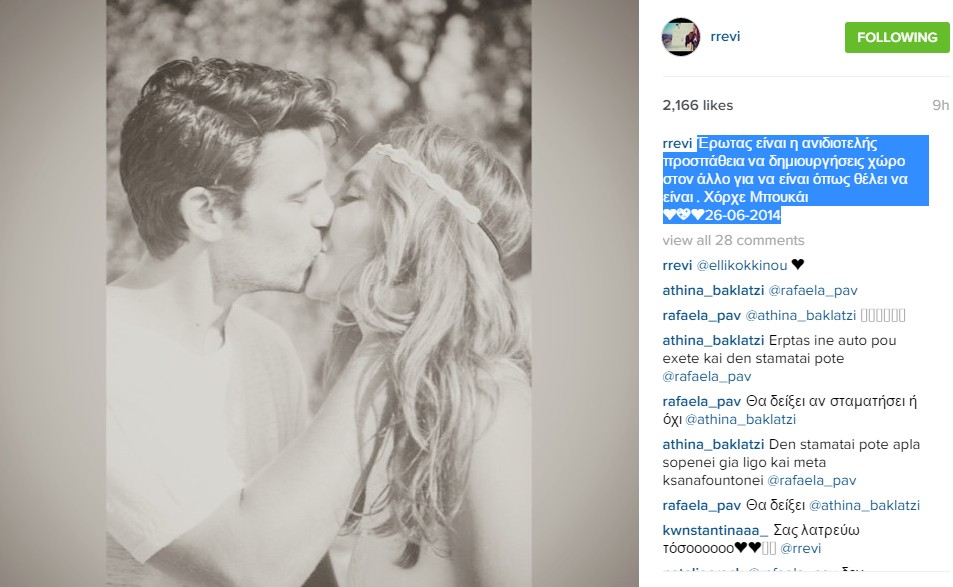Click the highlighted Greek caption text

(796, 179)
